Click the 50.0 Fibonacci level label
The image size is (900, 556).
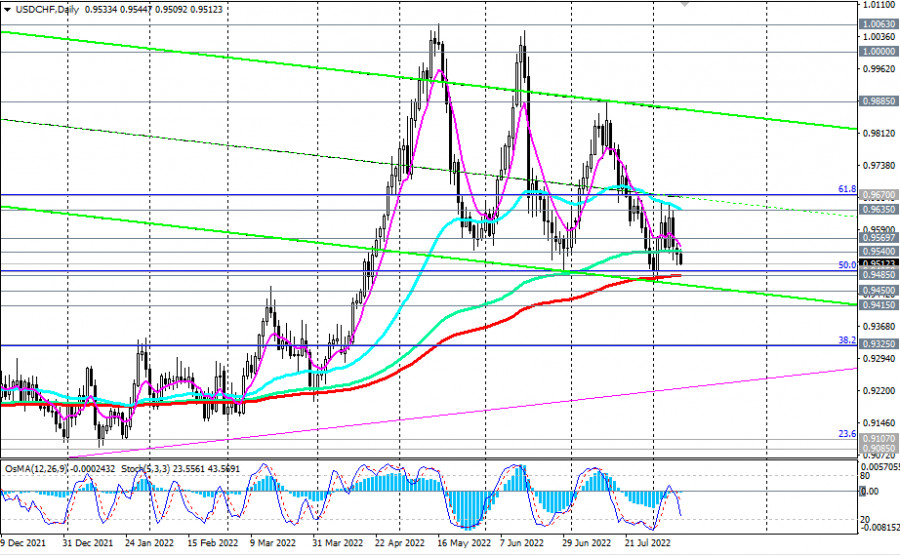[x=846, y=265]
